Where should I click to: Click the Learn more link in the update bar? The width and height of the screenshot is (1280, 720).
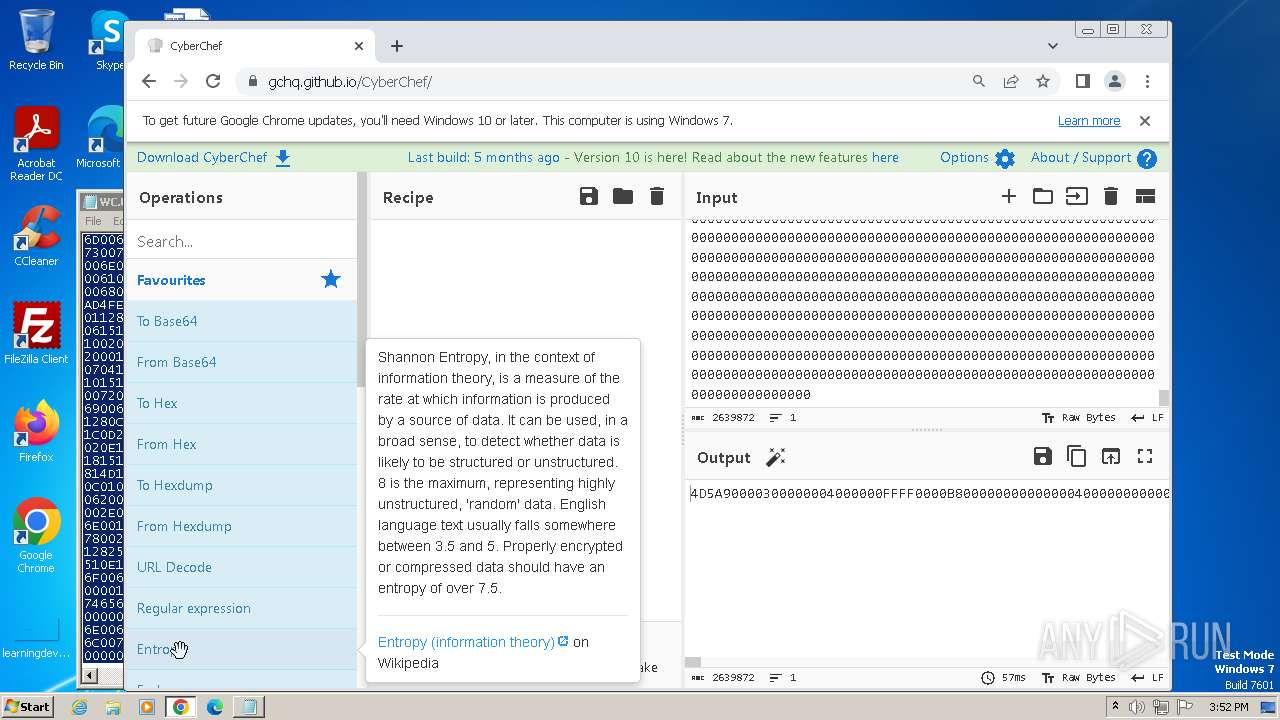[x=1089, y=121]
